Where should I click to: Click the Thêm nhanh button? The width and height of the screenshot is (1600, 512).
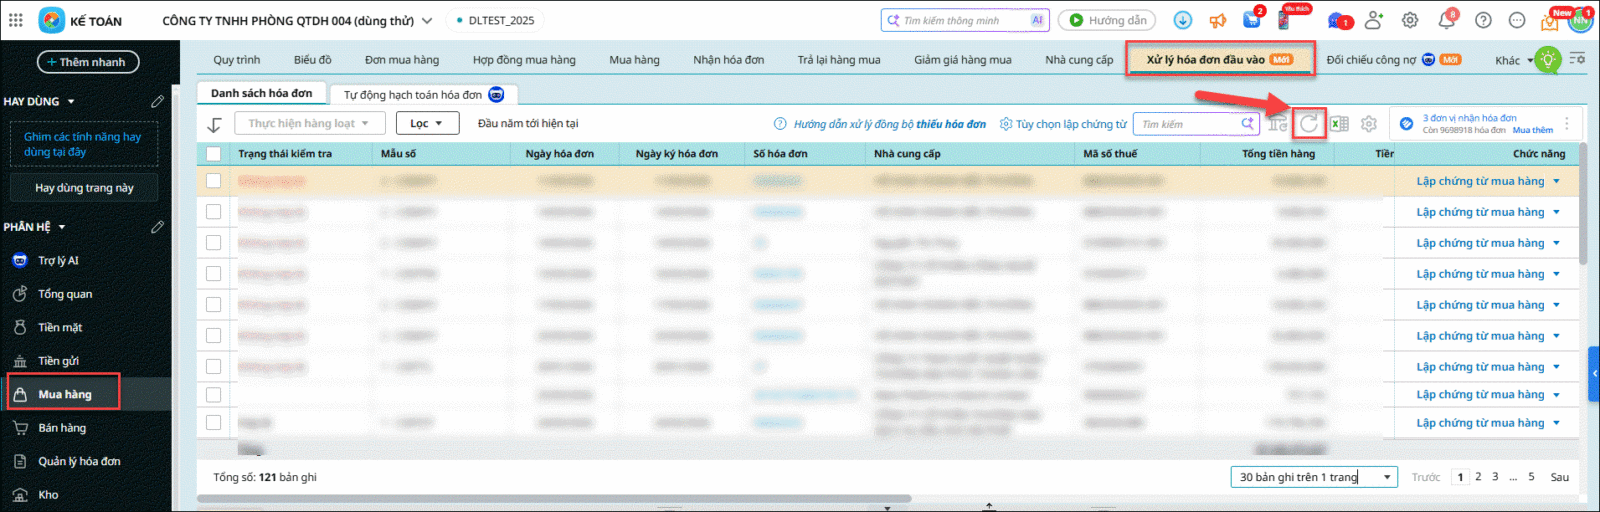coord(88,62)
